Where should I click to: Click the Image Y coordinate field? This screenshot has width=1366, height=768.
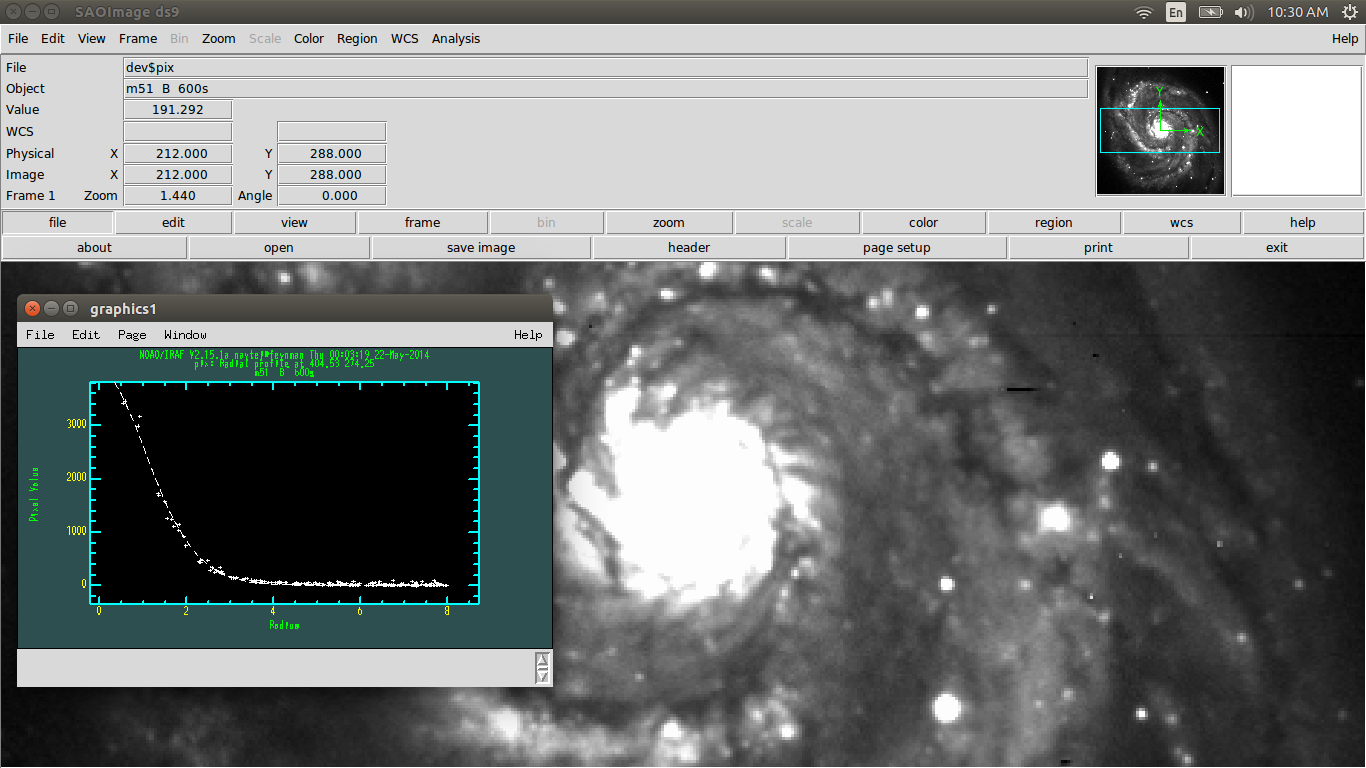click(x=331, y=175)
